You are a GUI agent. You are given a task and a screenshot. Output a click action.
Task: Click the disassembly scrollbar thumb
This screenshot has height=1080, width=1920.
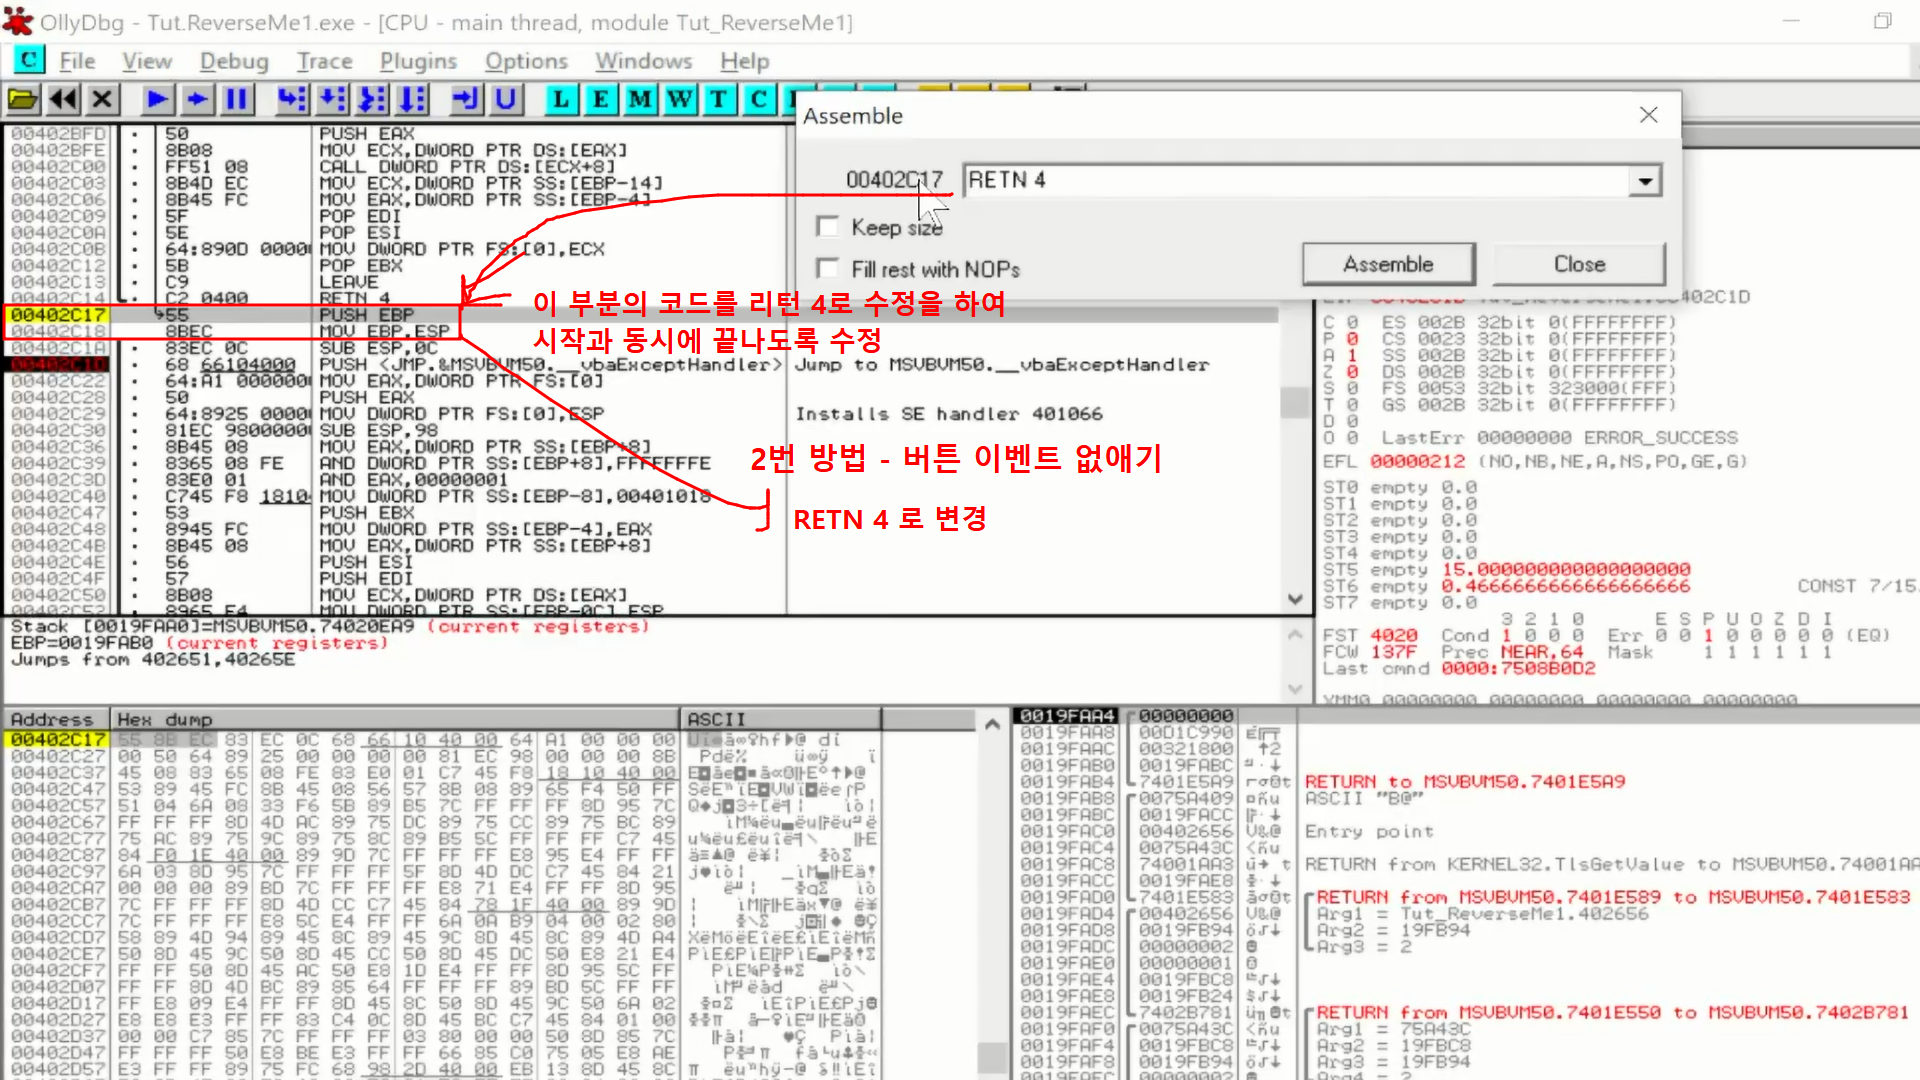[x=1295, y=403]
